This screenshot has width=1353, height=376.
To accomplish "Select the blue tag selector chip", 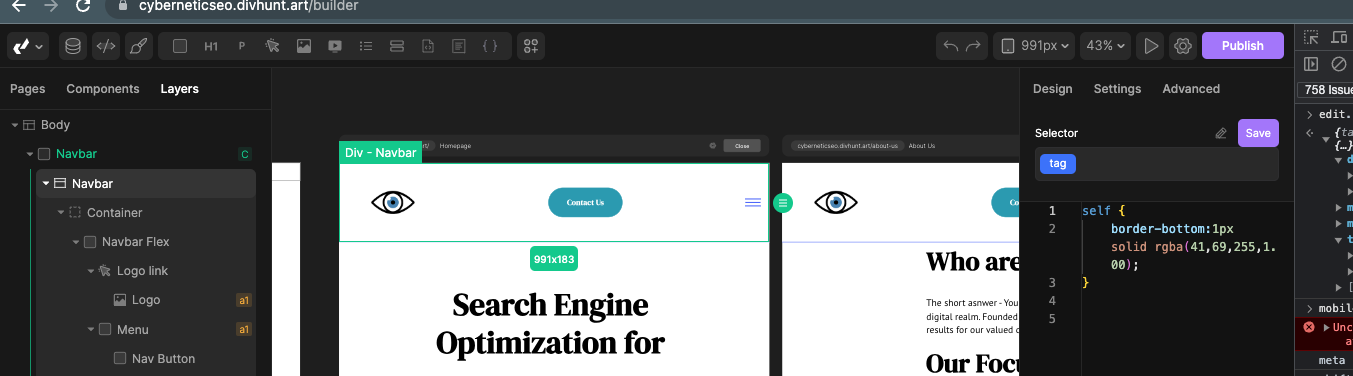I will click(x=1058, y=164).
